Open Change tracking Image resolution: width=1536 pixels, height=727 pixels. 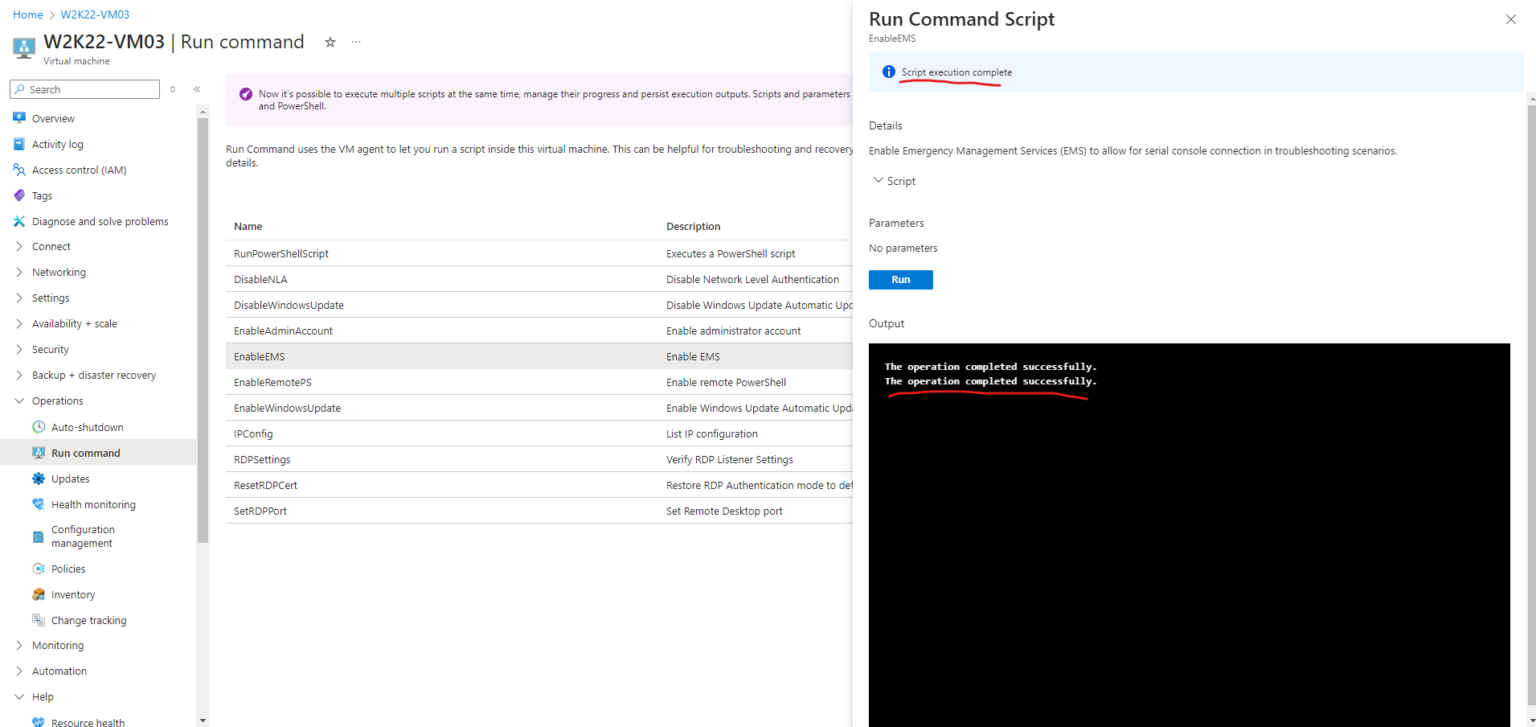tap(88, 620)
